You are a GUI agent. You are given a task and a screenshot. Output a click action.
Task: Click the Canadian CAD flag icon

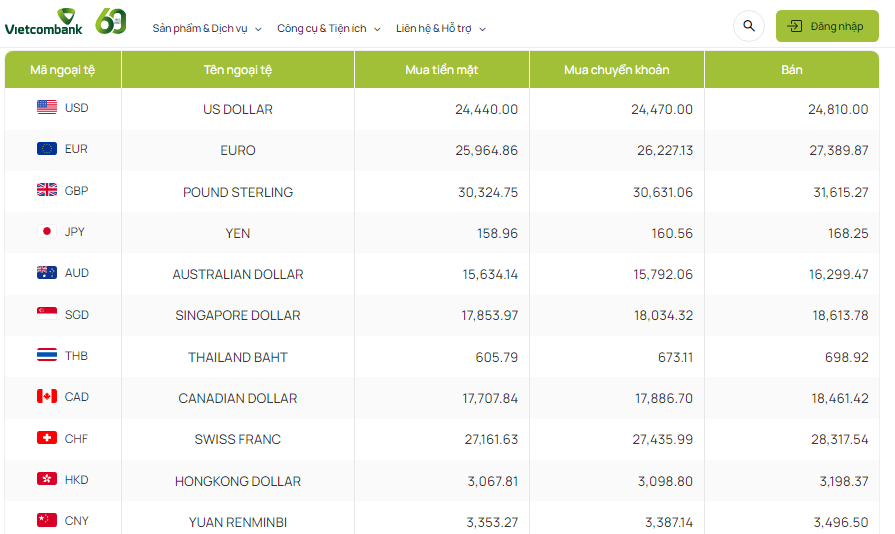pos(47,397)
